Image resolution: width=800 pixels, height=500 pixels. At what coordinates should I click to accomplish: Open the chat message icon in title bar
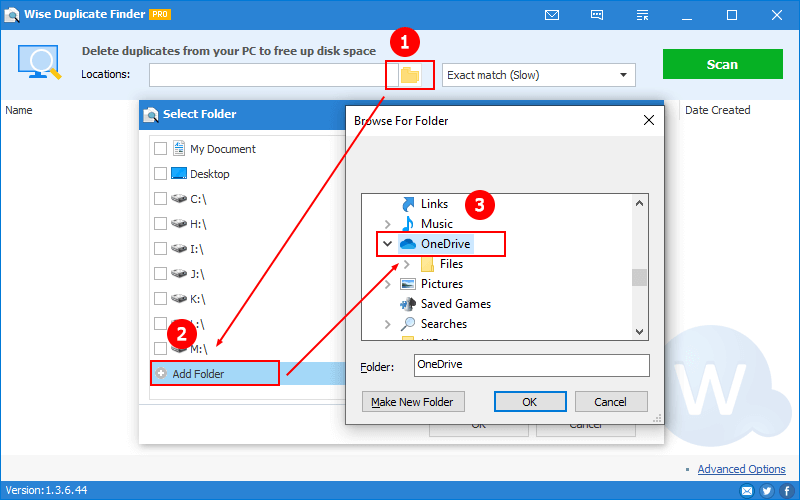pyautogui.click(x=596, y=15)
